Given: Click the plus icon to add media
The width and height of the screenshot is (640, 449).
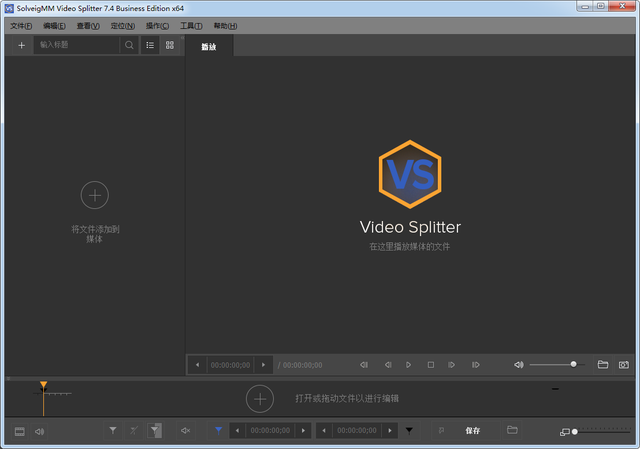Looking at the screenshot, I should (22, 45).
